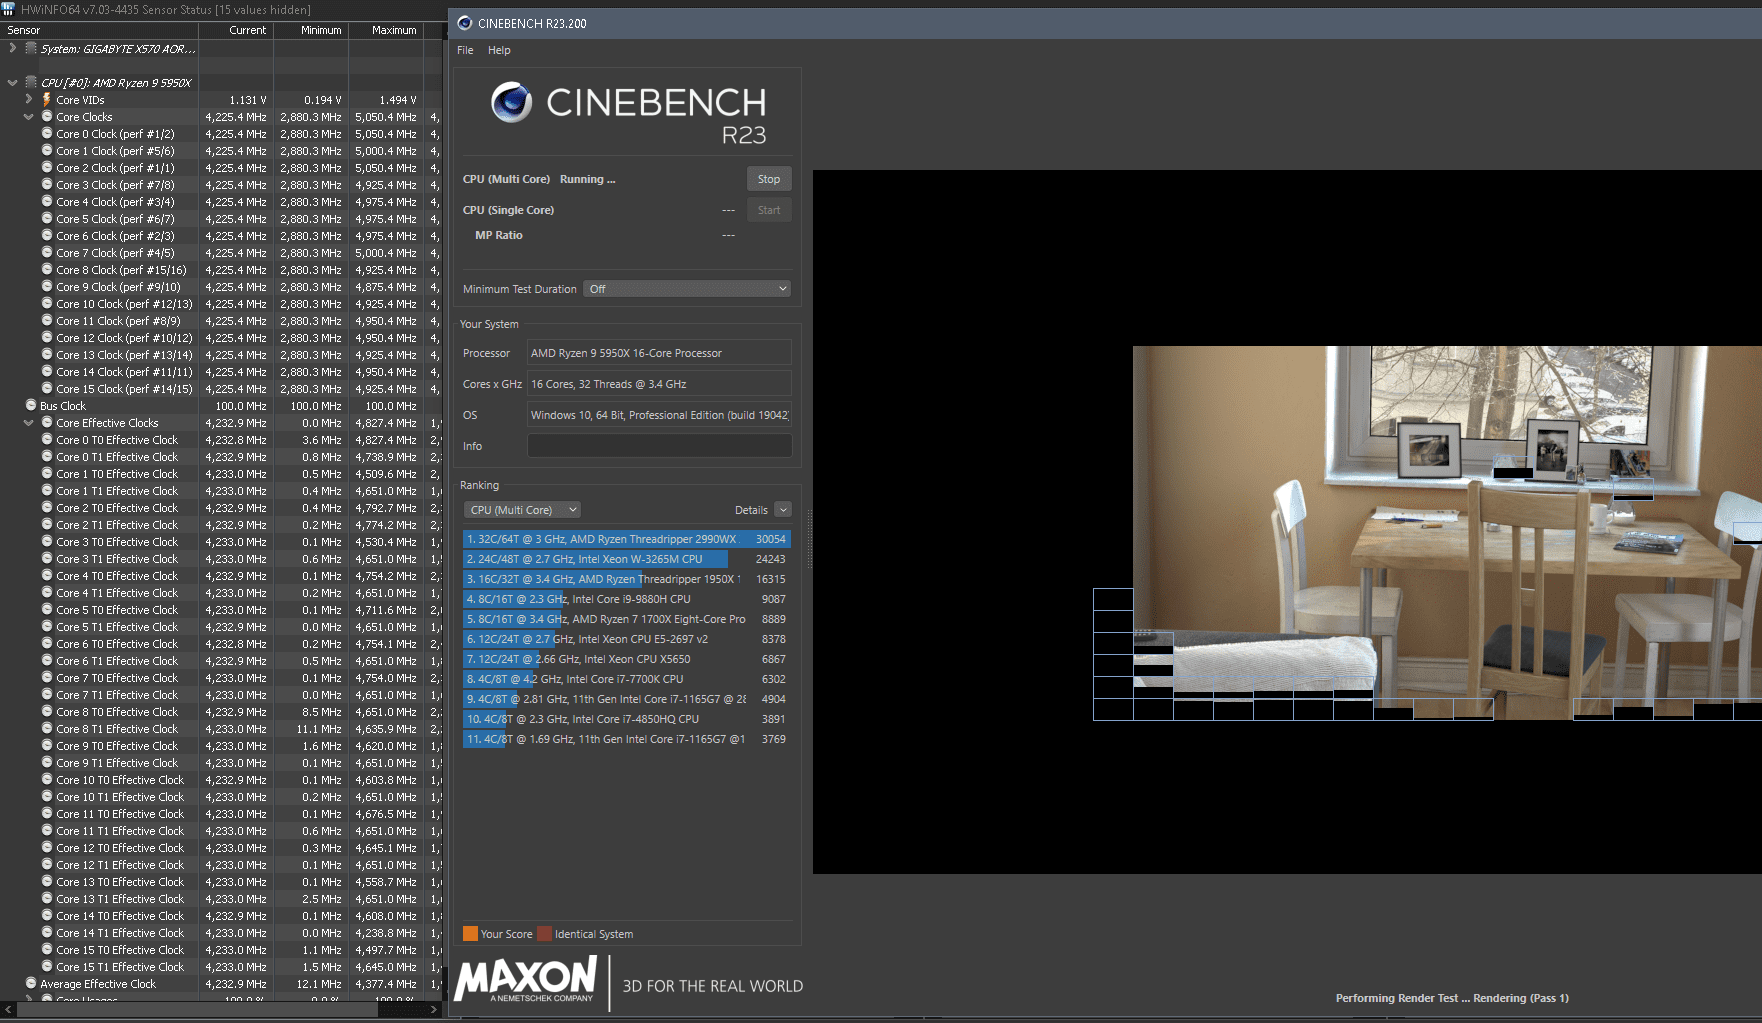Click the Info input field

(x=659, y=446)
